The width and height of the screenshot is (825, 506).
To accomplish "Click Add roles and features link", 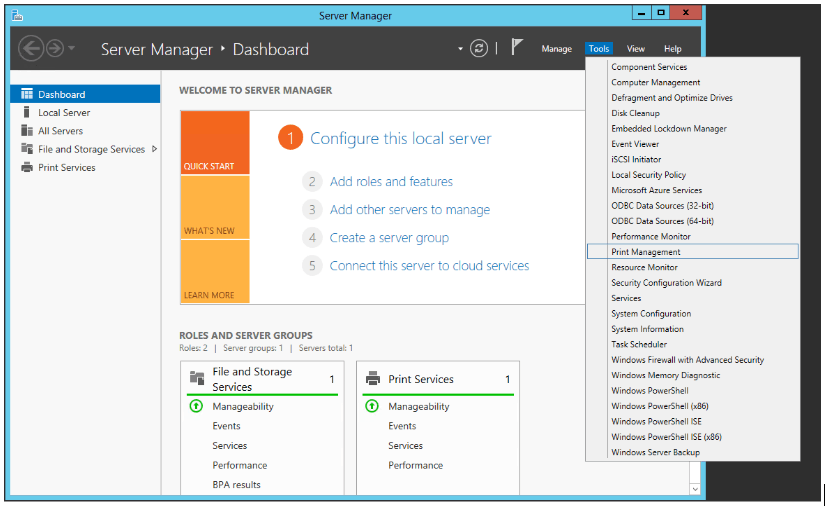I will point(391,182).
